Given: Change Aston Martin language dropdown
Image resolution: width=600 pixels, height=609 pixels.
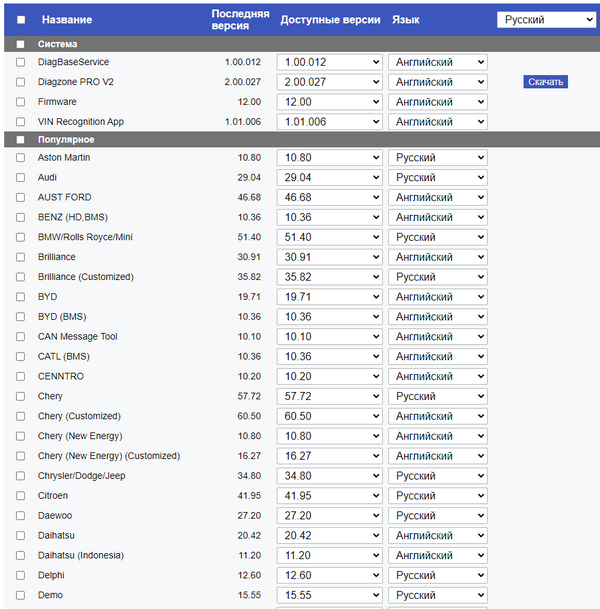Looking at the screenshot, I should click(438, 158).
